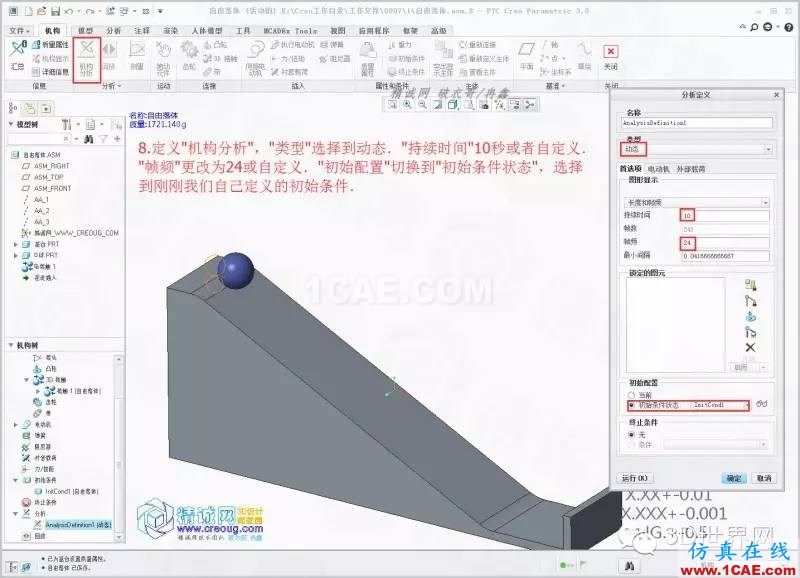Screen dimensions: 800x578
Task: Click the analysis 名称 name input field
Action: click(696, 123)
